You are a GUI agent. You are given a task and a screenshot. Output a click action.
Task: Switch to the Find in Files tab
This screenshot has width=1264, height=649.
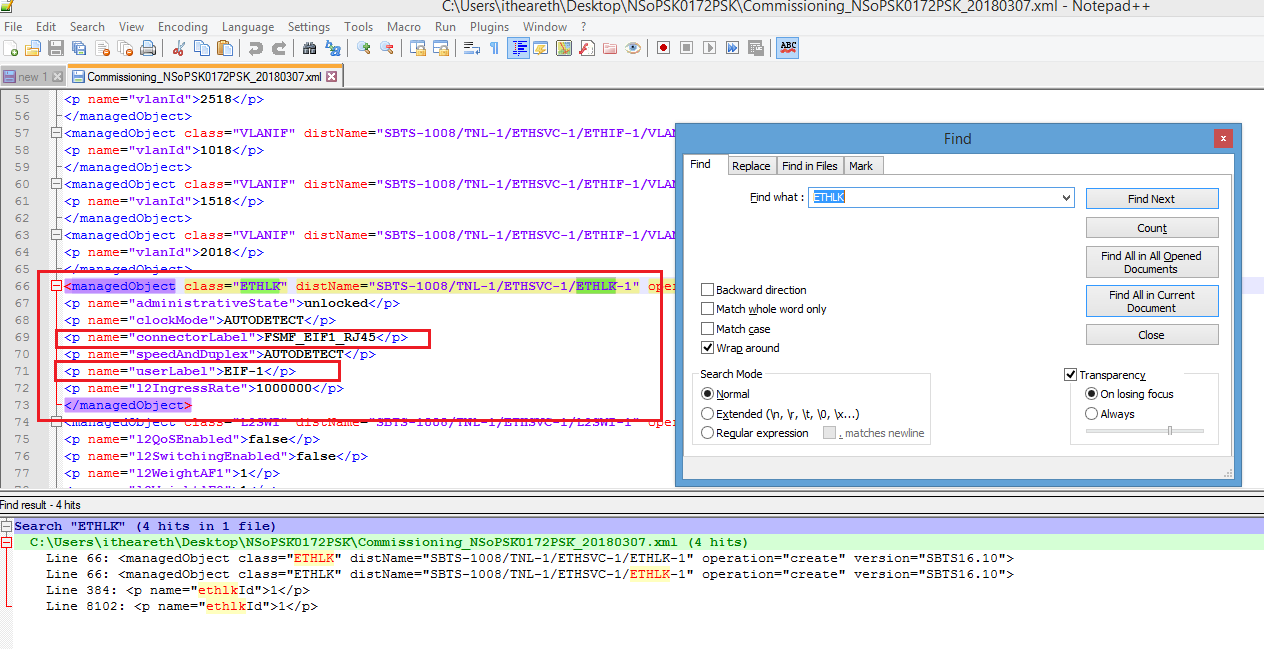pos(810,165)
